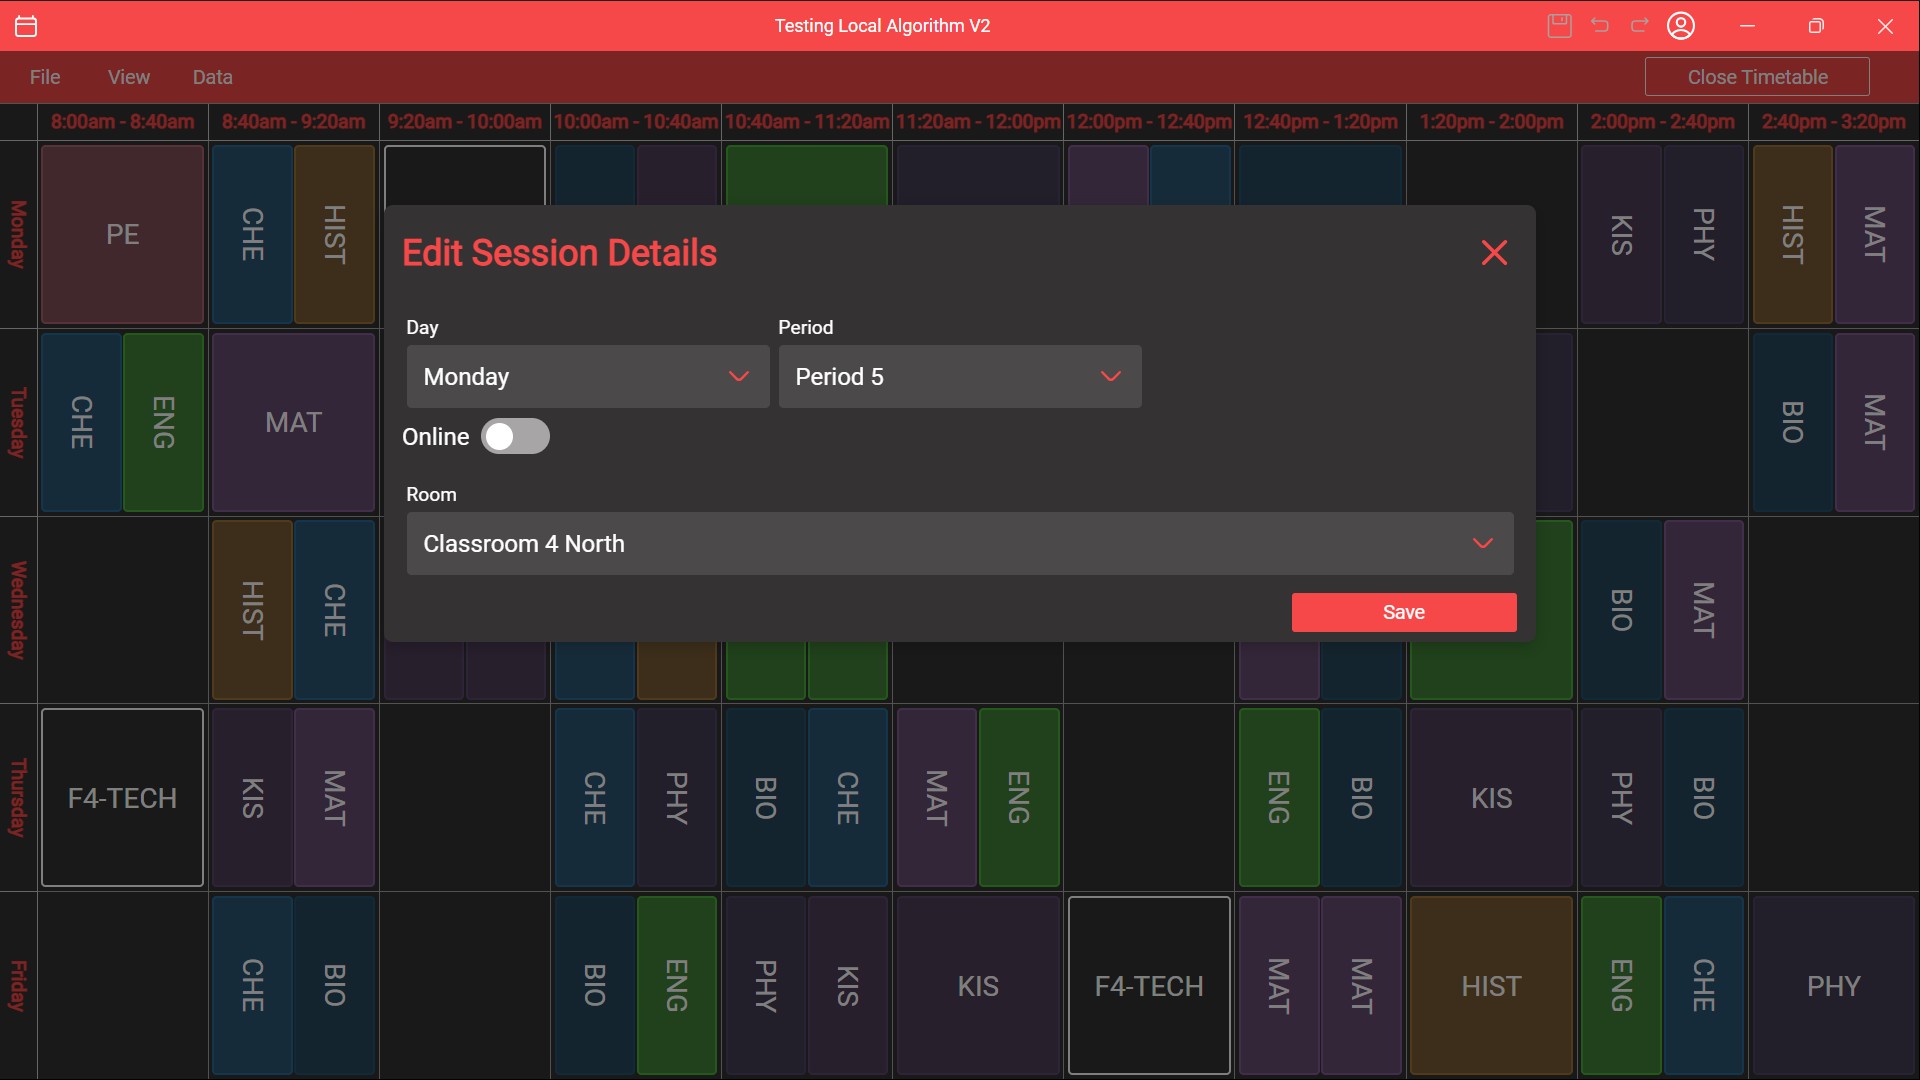The height and width of the screenshot is (1080, 1920).
Task: Click the redo arrow icon
Action: 1640,26
